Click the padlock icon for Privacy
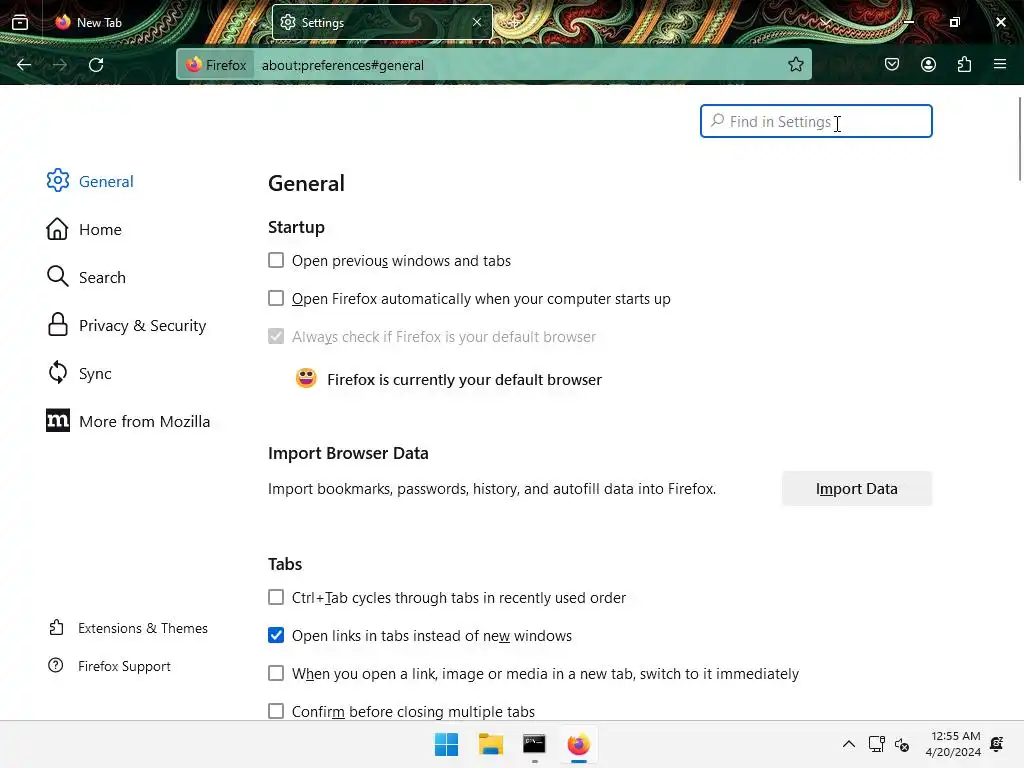The image size is (1024, 768). pyautogui.click(x=57, y=325)
